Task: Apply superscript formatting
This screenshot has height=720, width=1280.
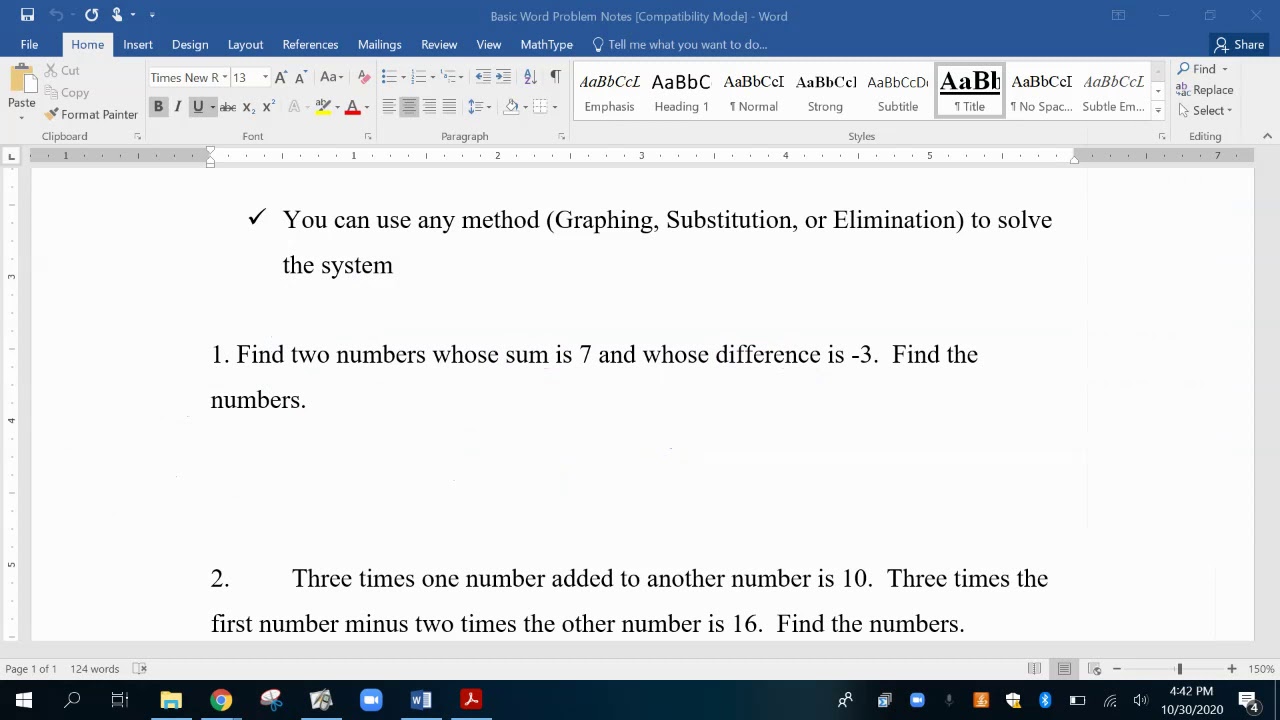Action: [268, 107]
